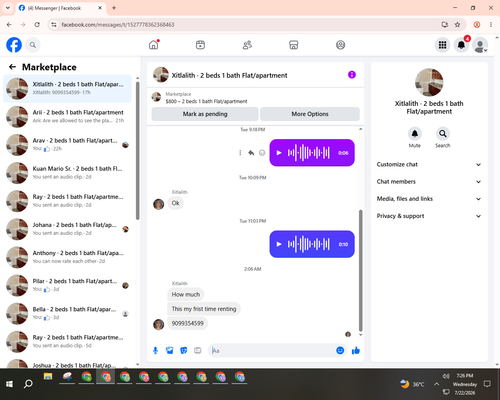This screenshot has width=500, height=400.
Task: Attach a photo with the image icon
Action: pyautogui.click(x=170, y=350)
